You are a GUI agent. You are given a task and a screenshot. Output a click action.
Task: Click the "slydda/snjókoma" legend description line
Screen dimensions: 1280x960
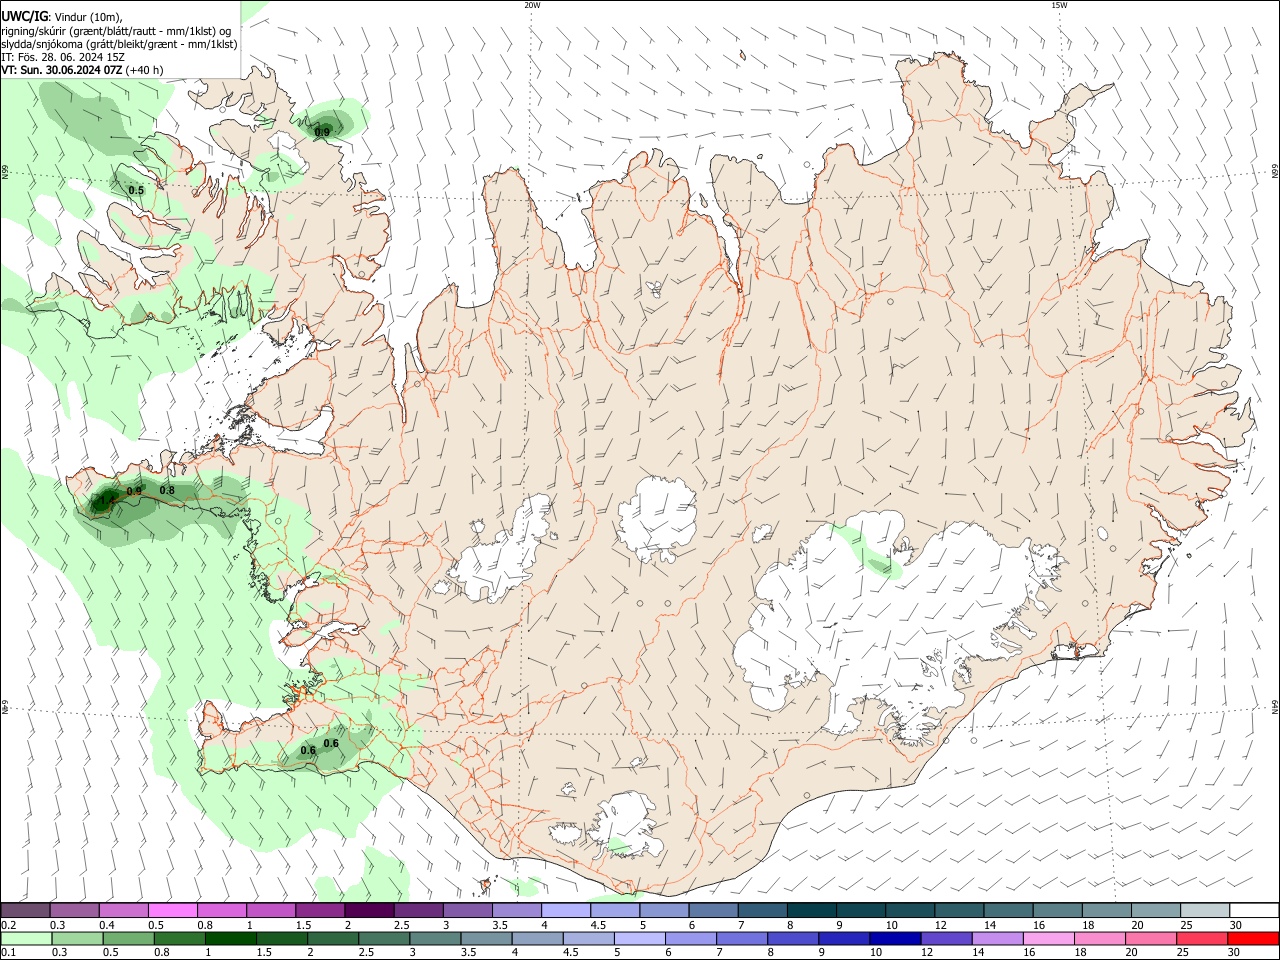click(119, 44)
